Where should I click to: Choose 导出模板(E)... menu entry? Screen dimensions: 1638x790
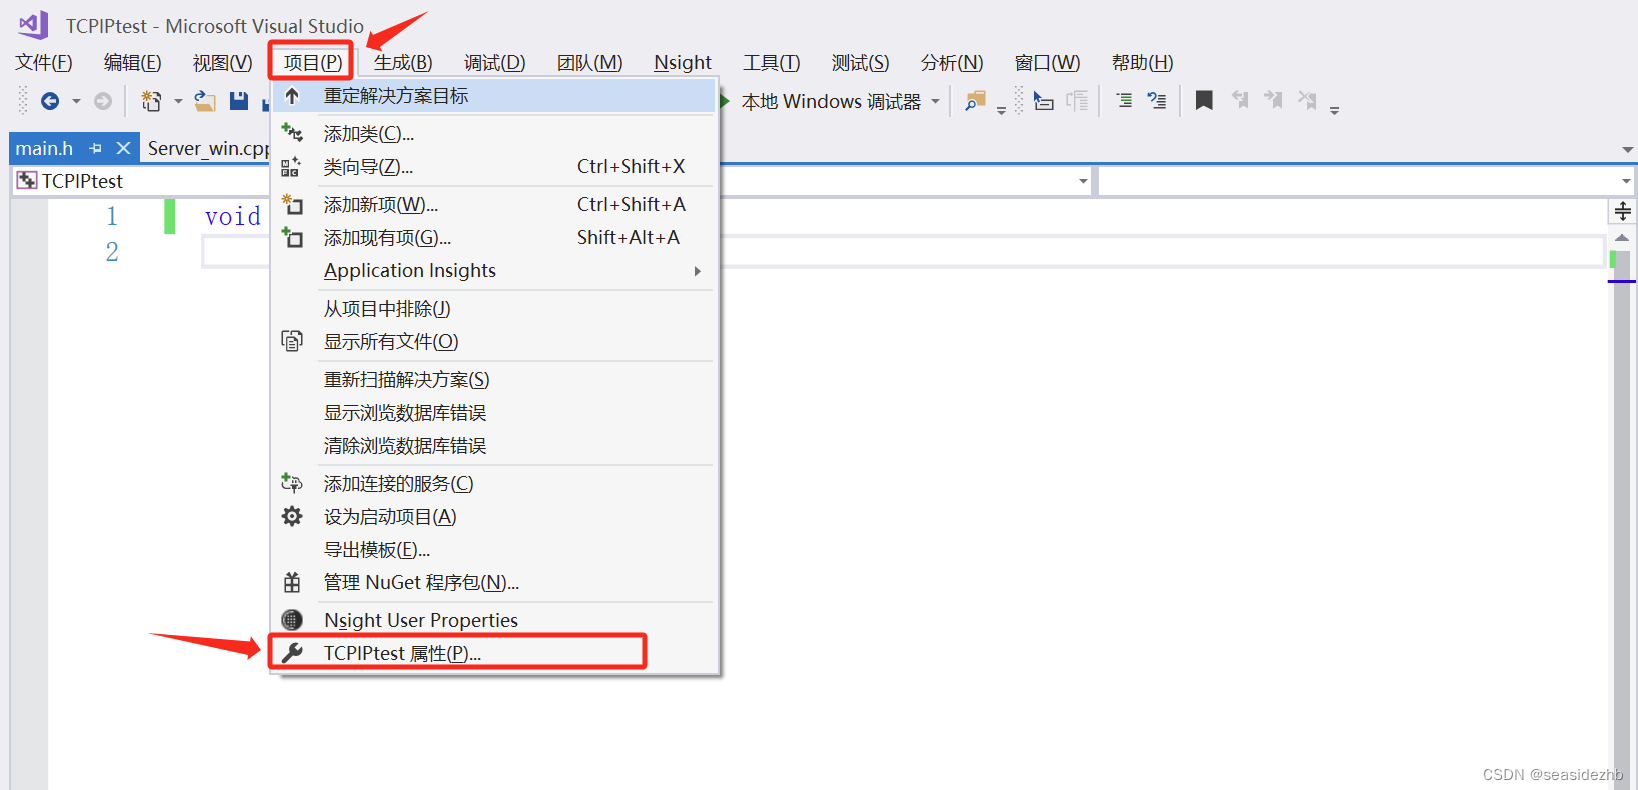tap(495, 550)
